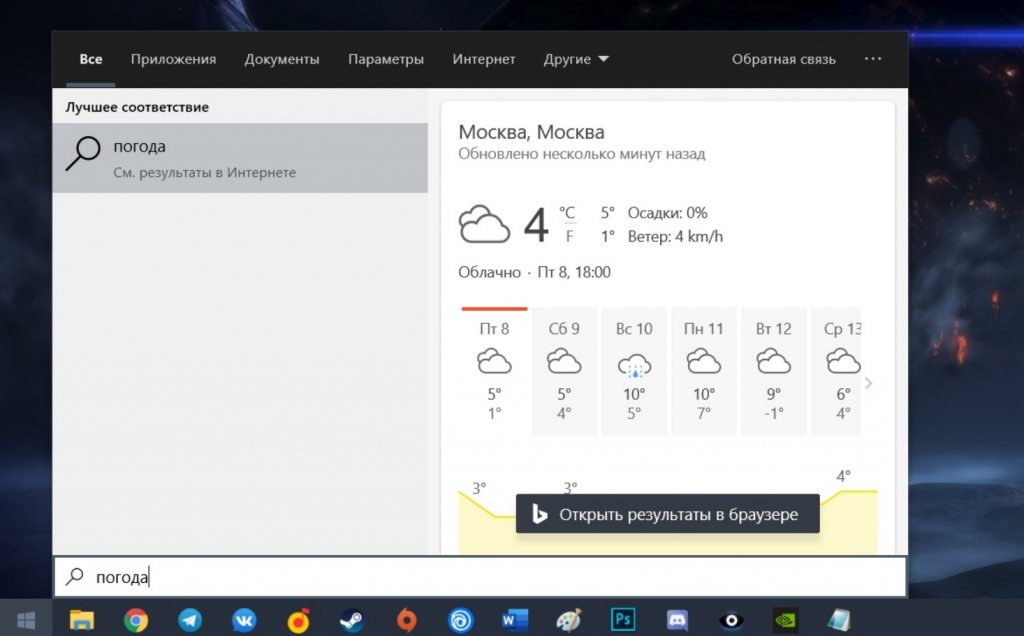Launch Photoshop from the taskbar

[x=623, y=621]
